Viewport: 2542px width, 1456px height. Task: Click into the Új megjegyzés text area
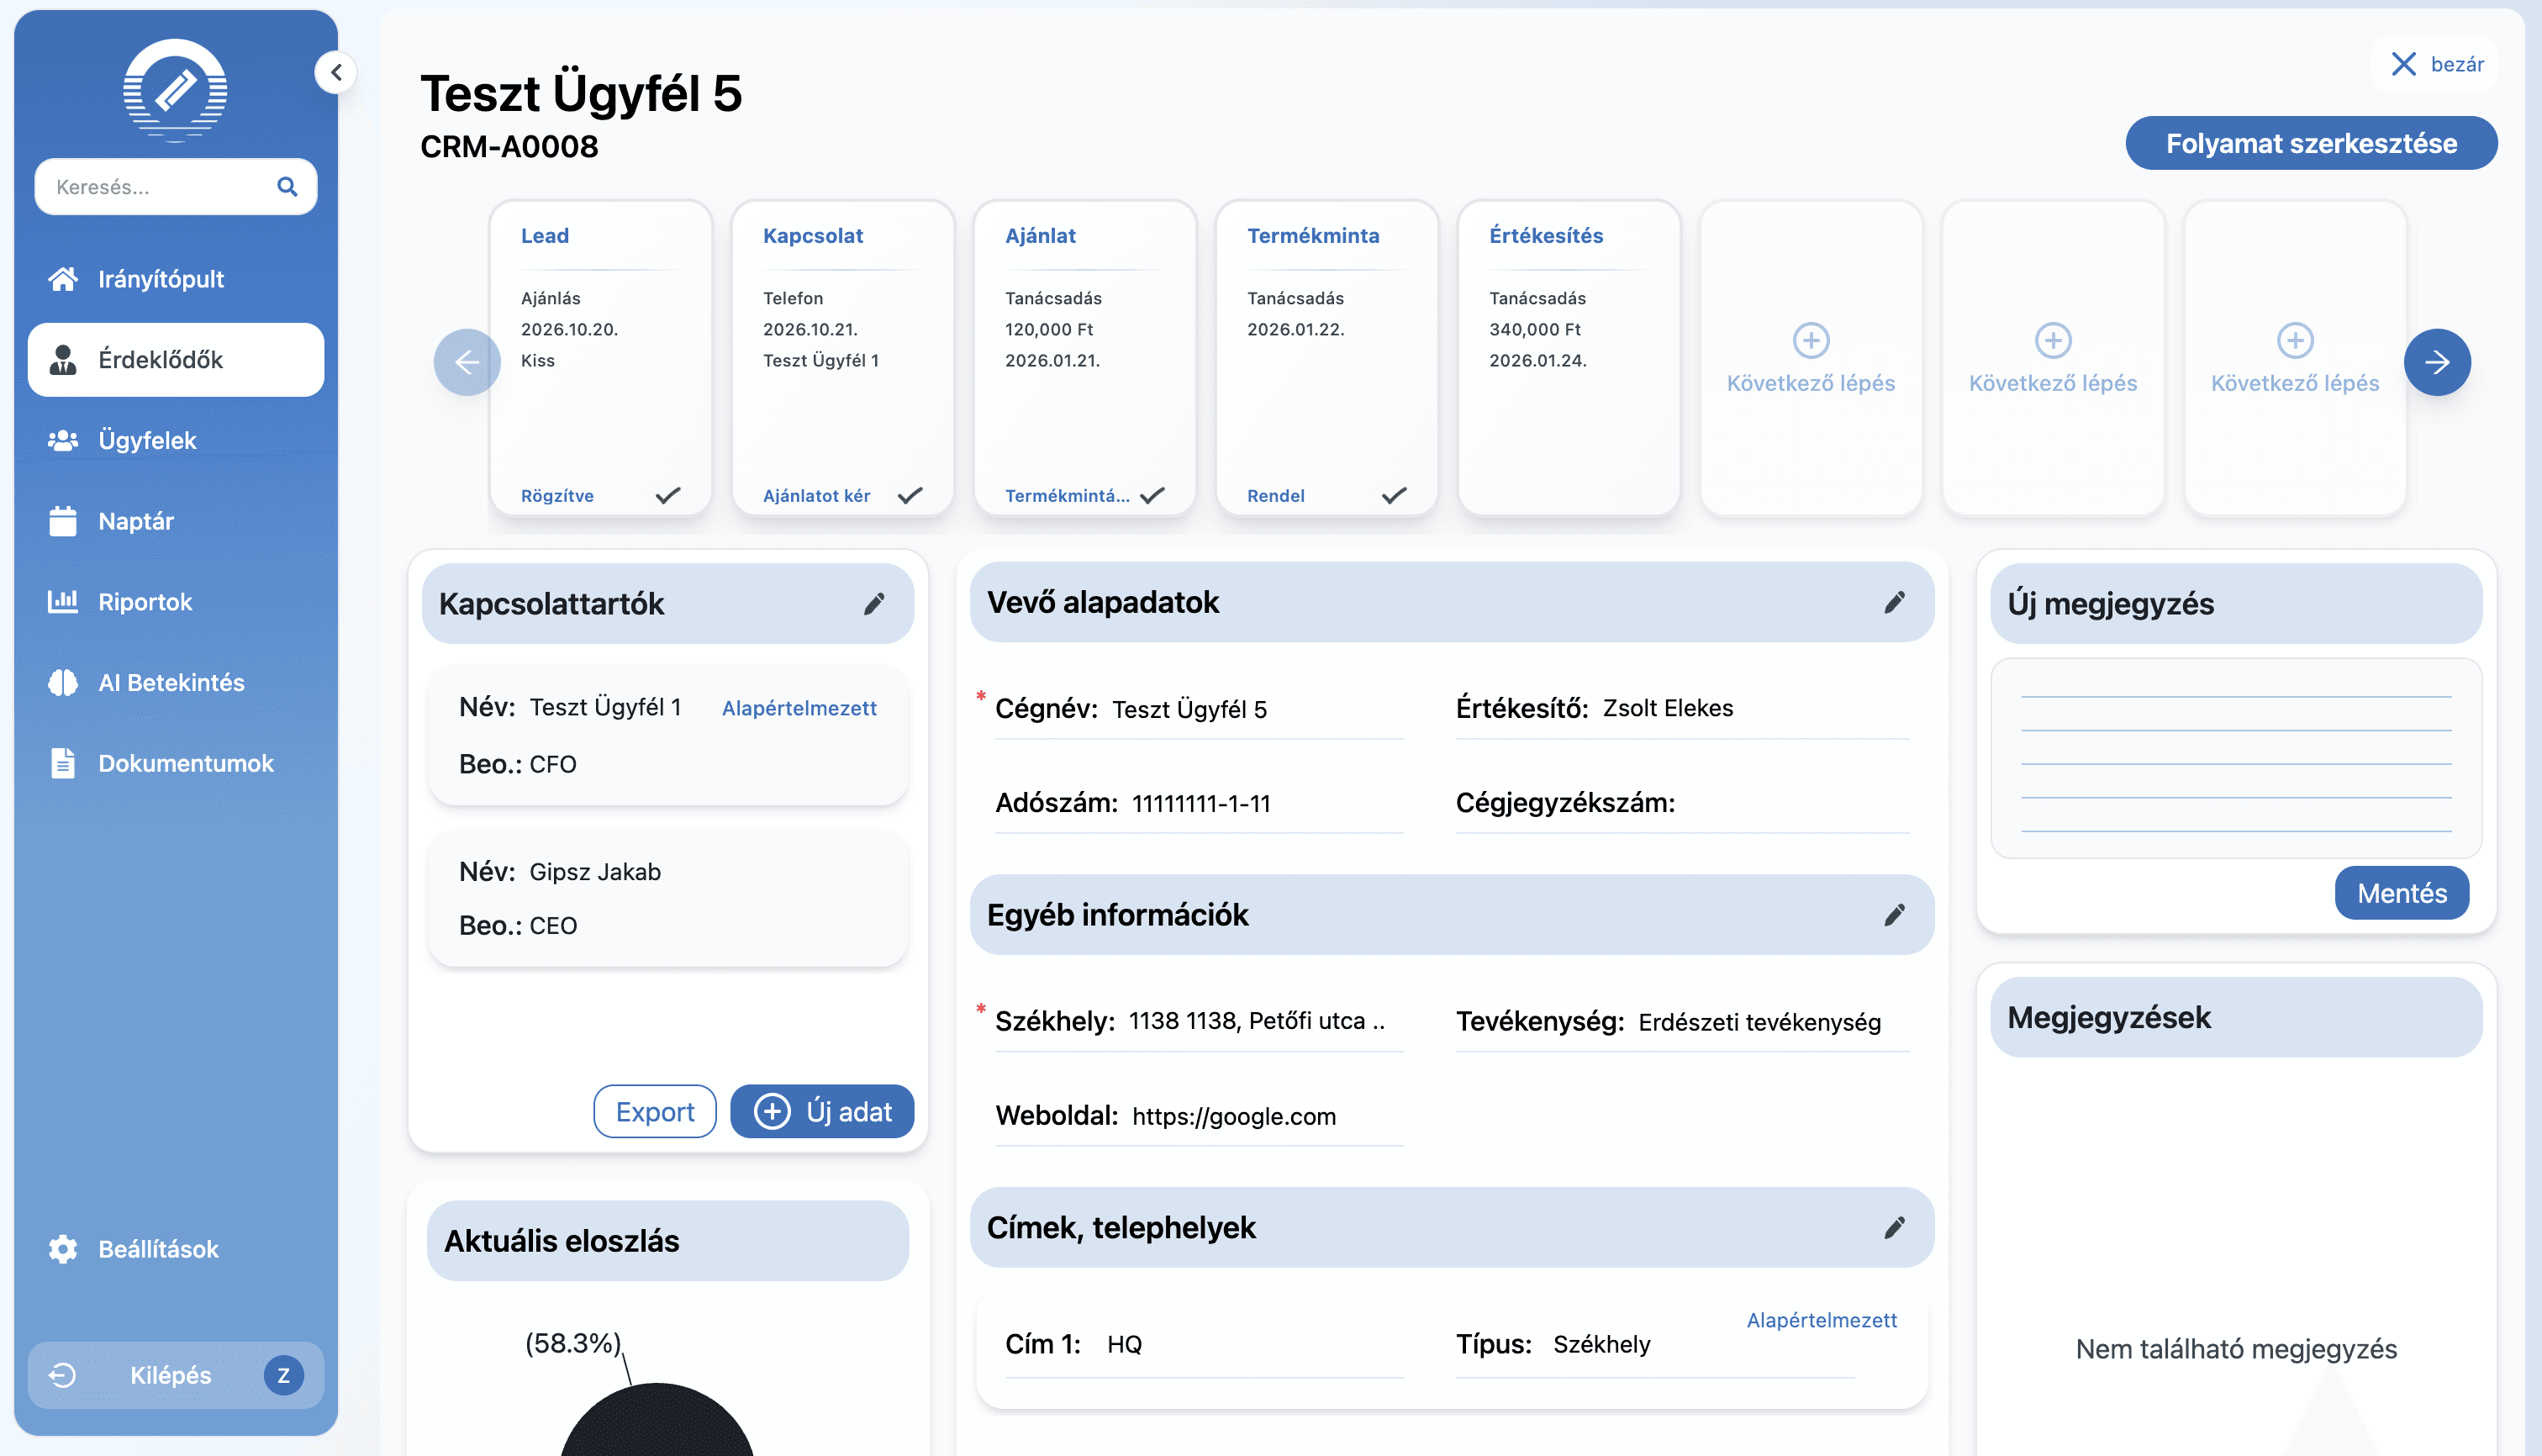tap(2236, 759)
